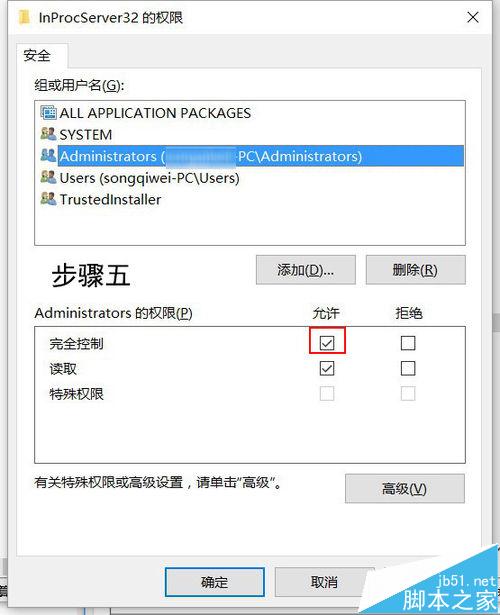Select TrustedInstaller in the user list
Viewport: 500px width, 615px height.
(110, 200)
